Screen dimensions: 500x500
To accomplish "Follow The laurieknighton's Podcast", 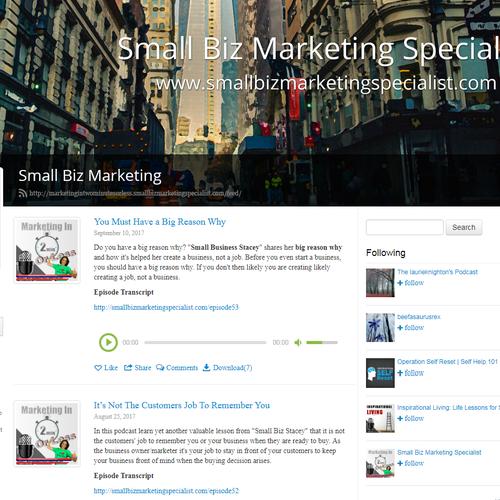I will point(411,283).
